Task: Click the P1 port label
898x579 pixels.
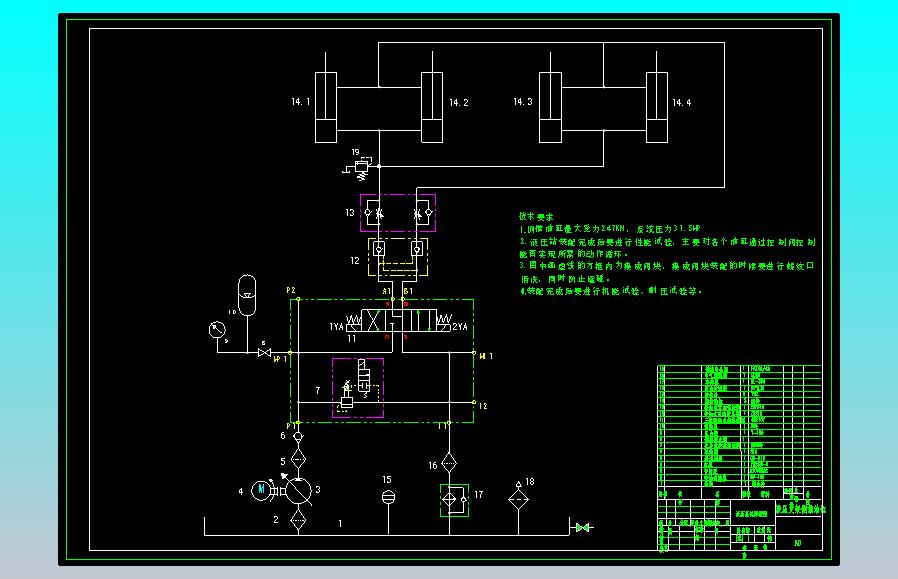Action: point(290,426)
